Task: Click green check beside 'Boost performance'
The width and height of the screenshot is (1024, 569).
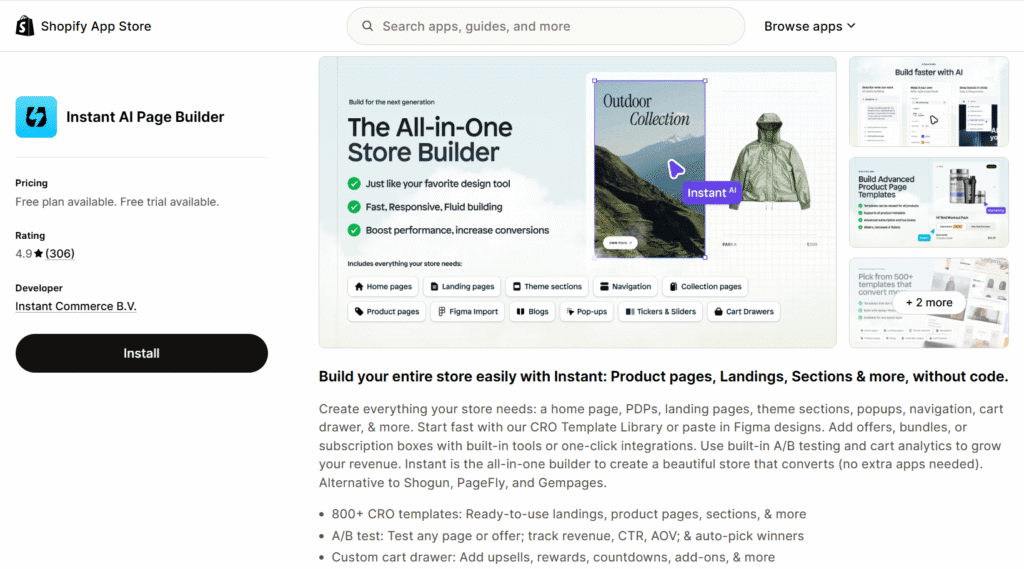Action: coord(354,230)
